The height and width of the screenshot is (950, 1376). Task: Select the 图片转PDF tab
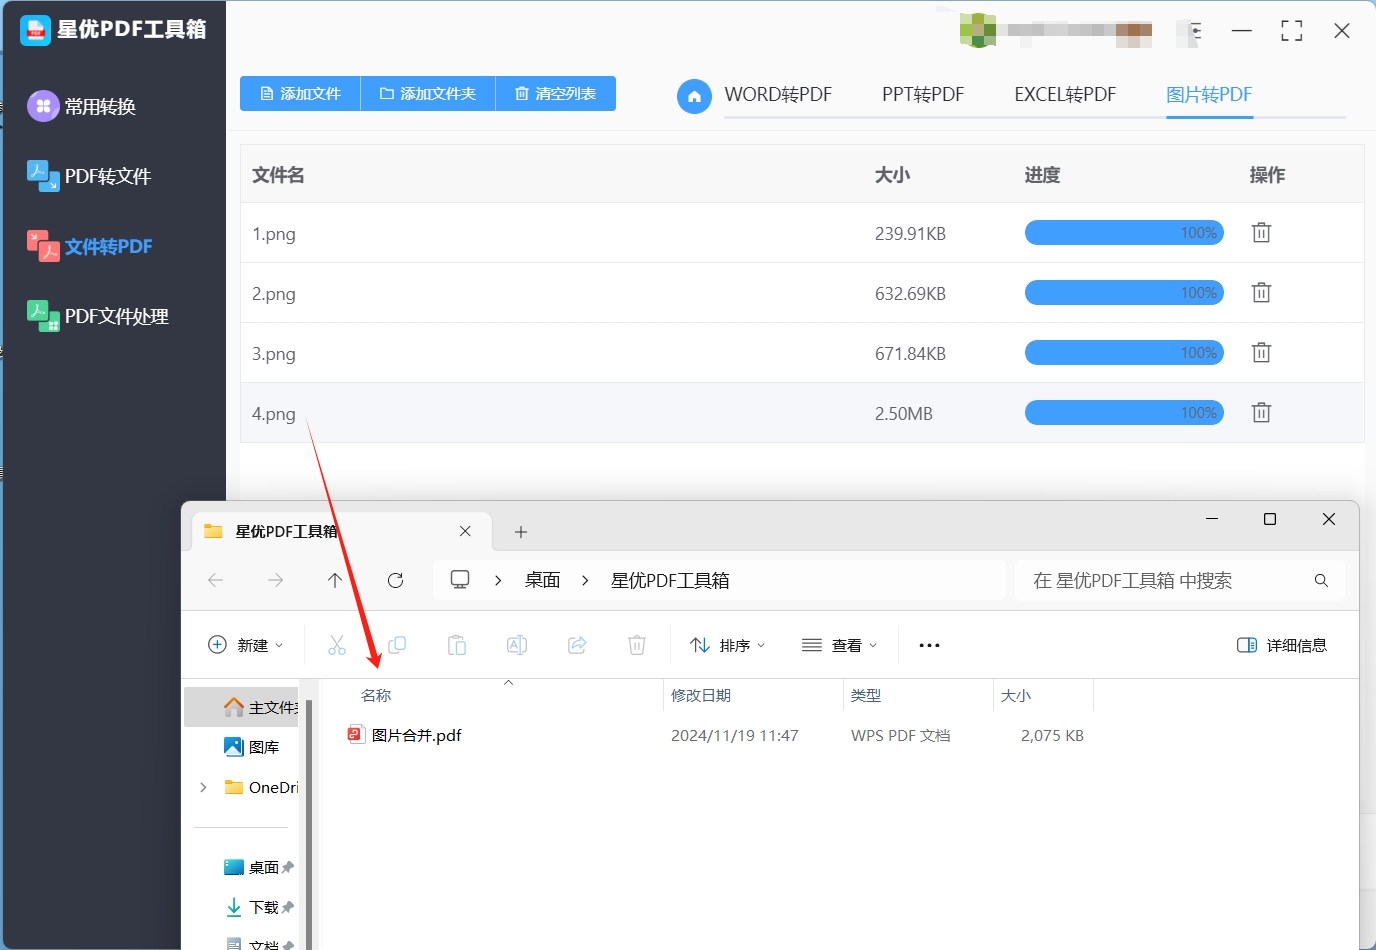(1209, 95)
